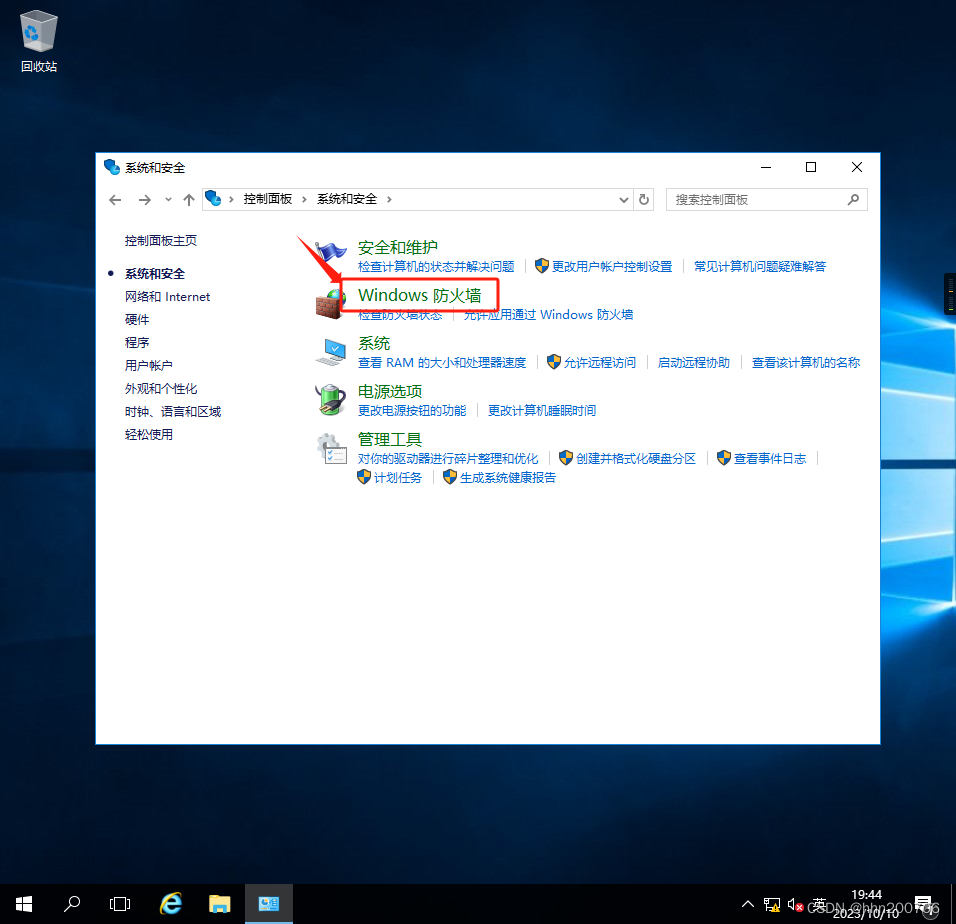The image size is (956, 924).
Task: Go forward with the right arrow button
Action: (144, 200)
